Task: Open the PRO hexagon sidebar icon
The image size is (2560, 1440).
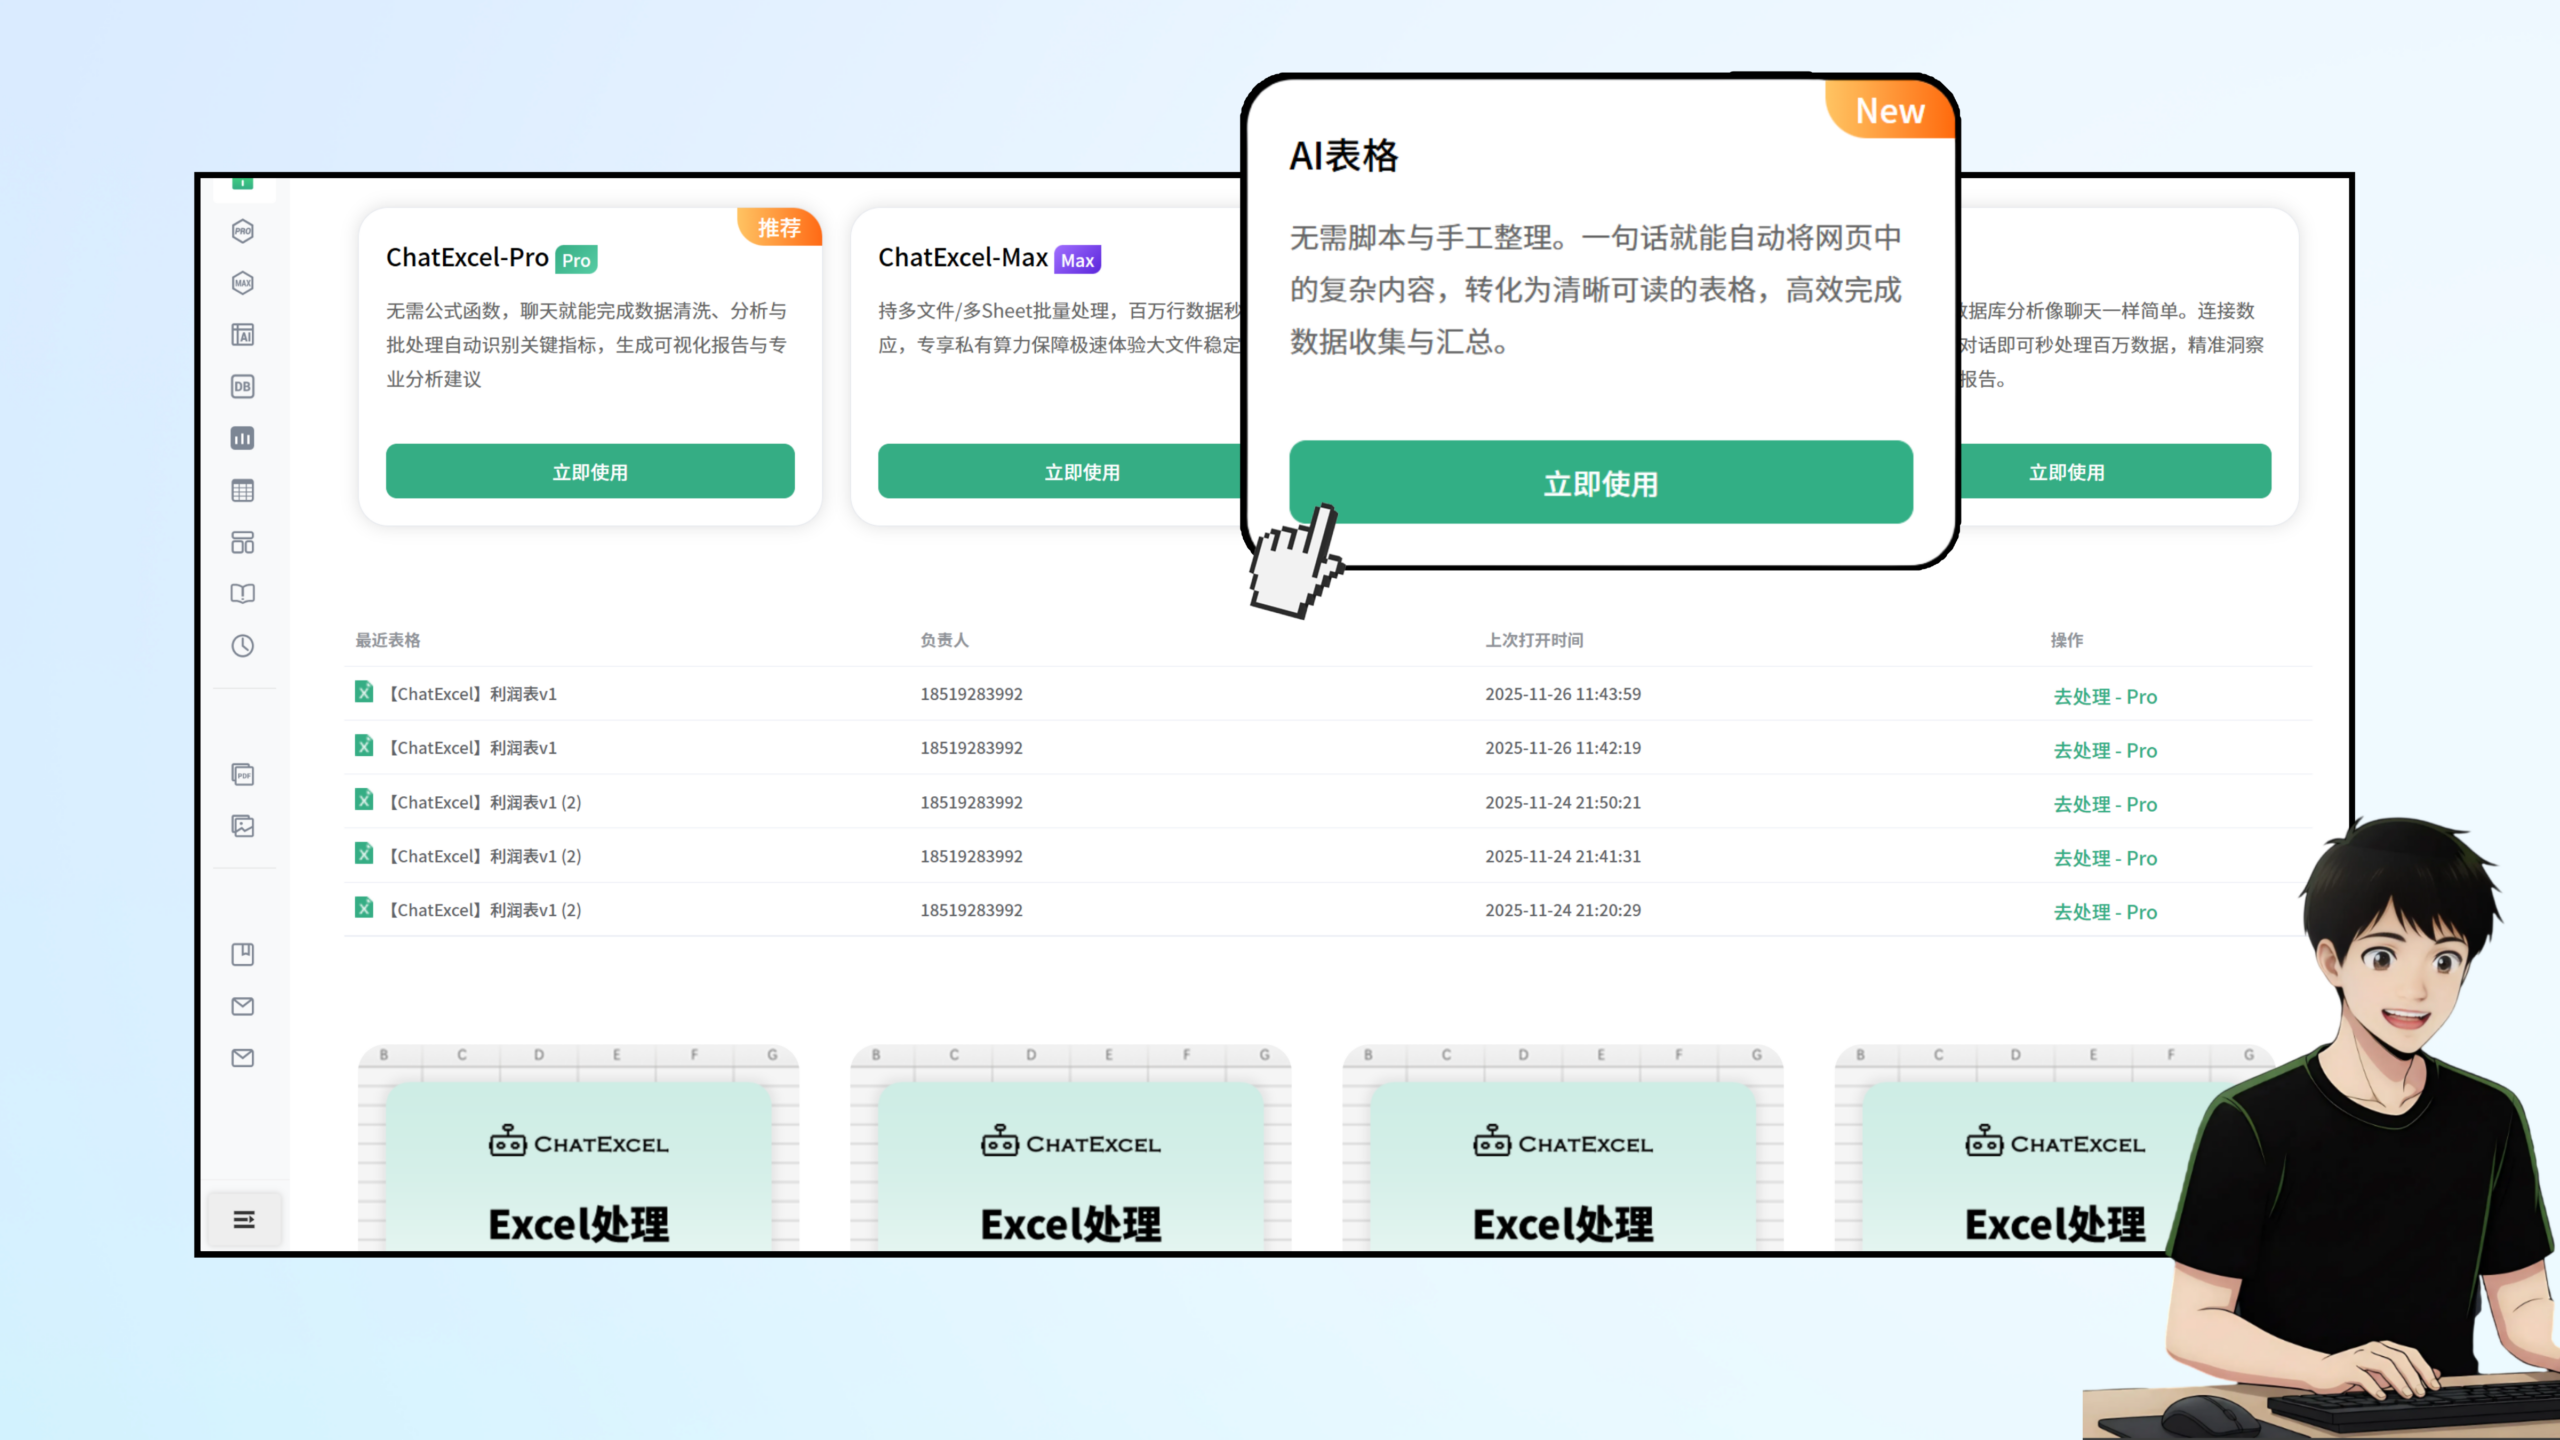Action: (243, 231)
